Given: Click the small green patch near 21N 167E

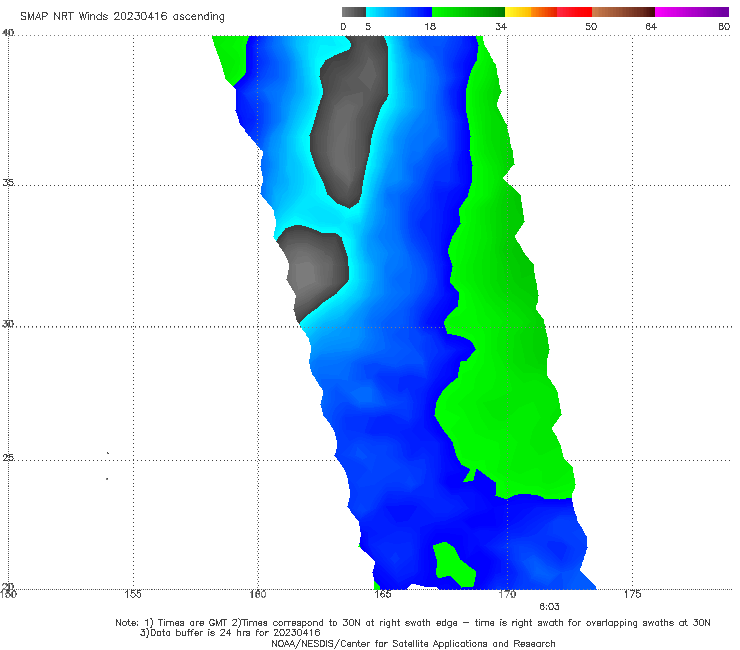Looking at the screenshot, I should pos(453,564).
